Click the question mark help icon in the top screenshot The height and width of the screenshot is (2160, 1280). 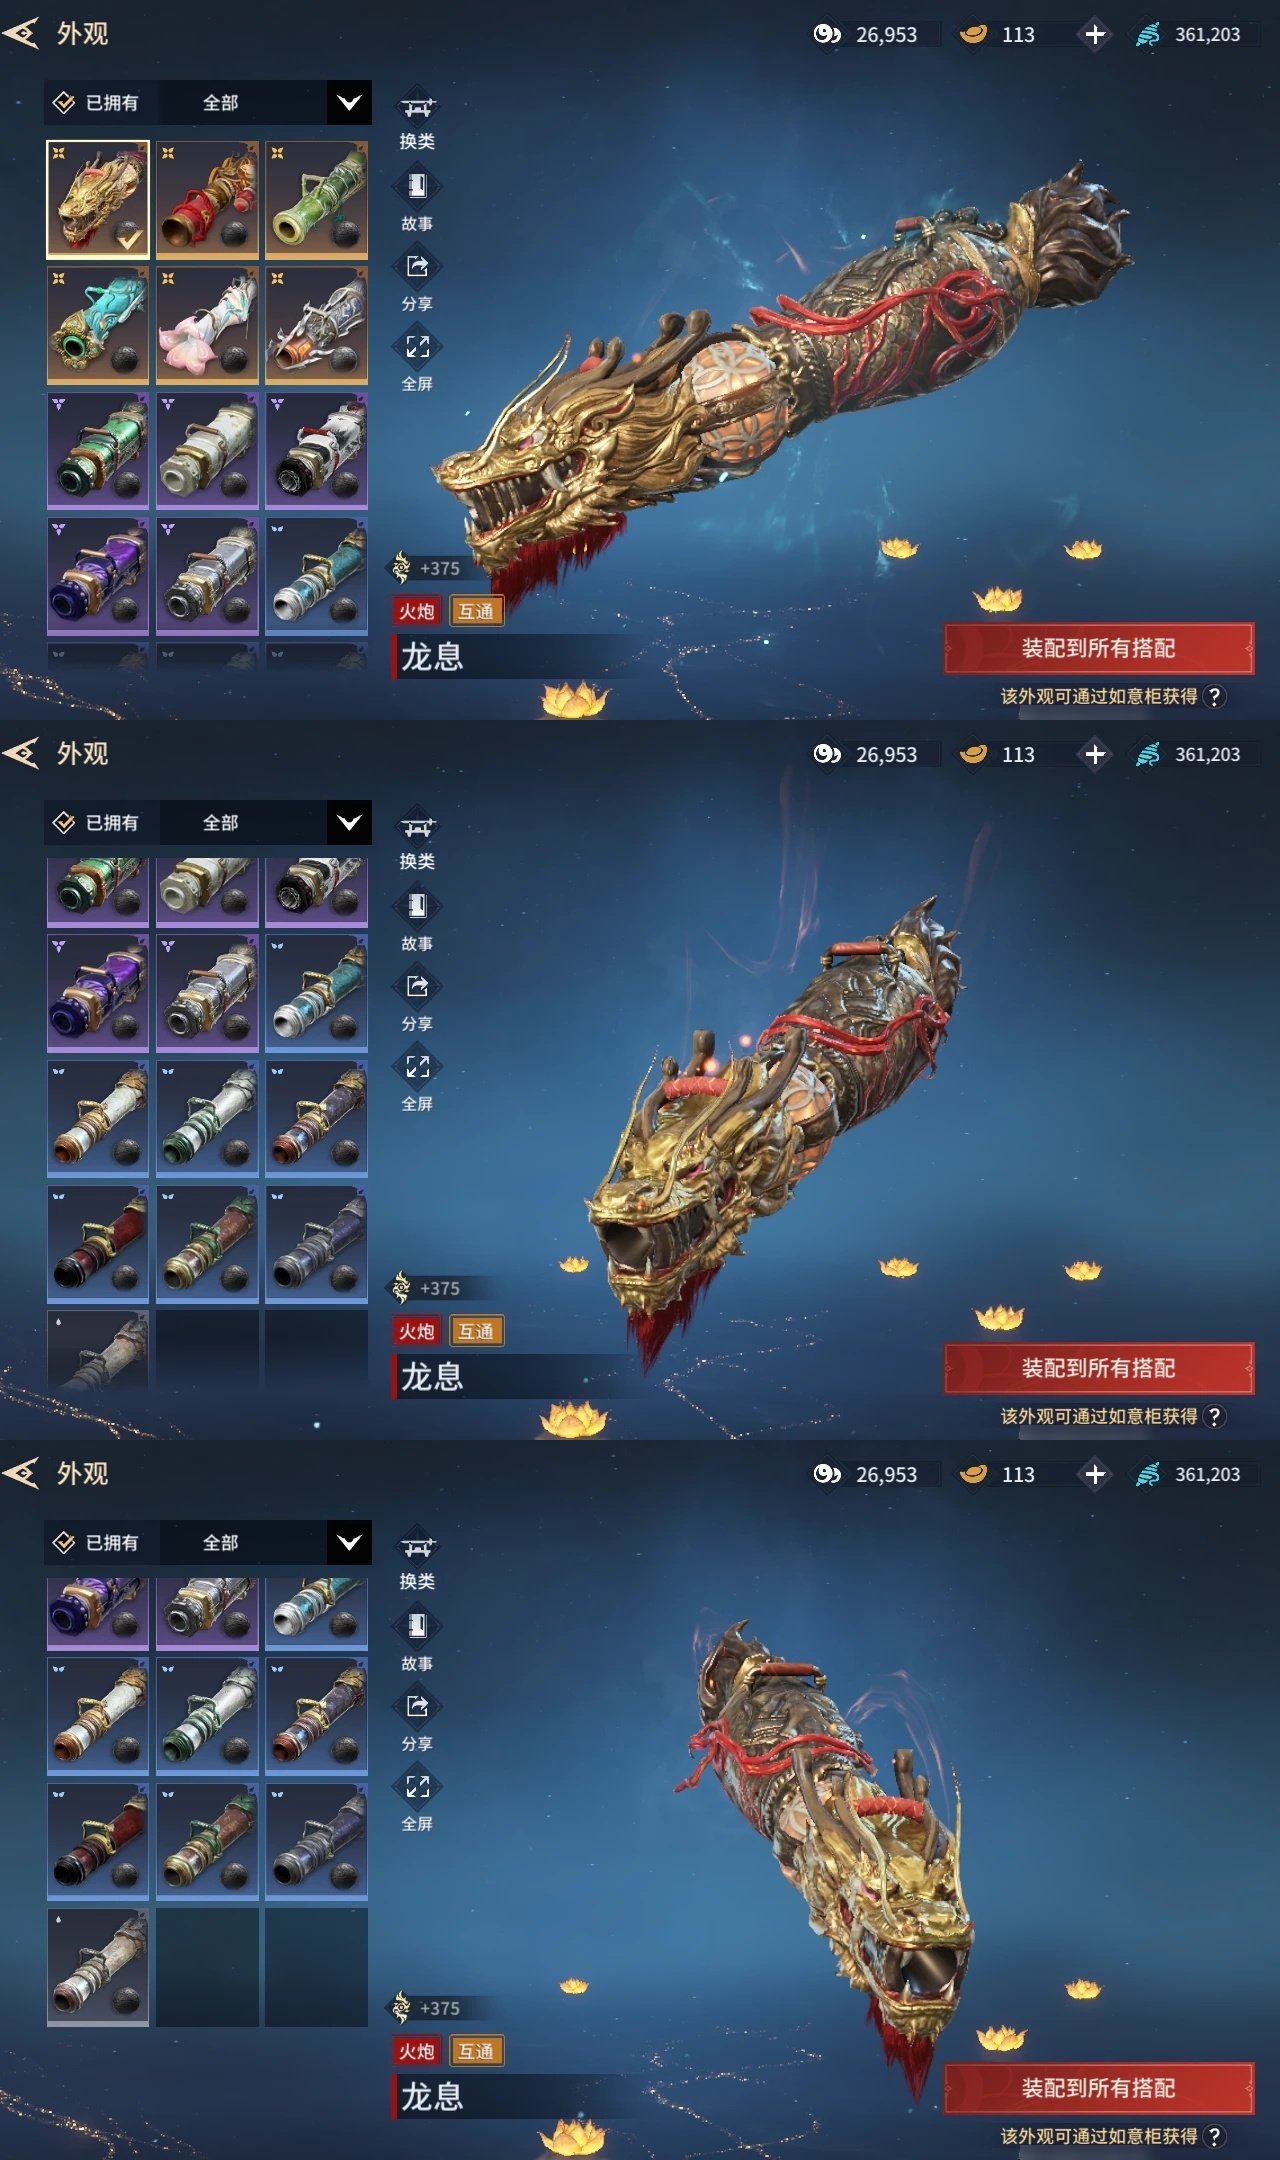(1214, 696)
